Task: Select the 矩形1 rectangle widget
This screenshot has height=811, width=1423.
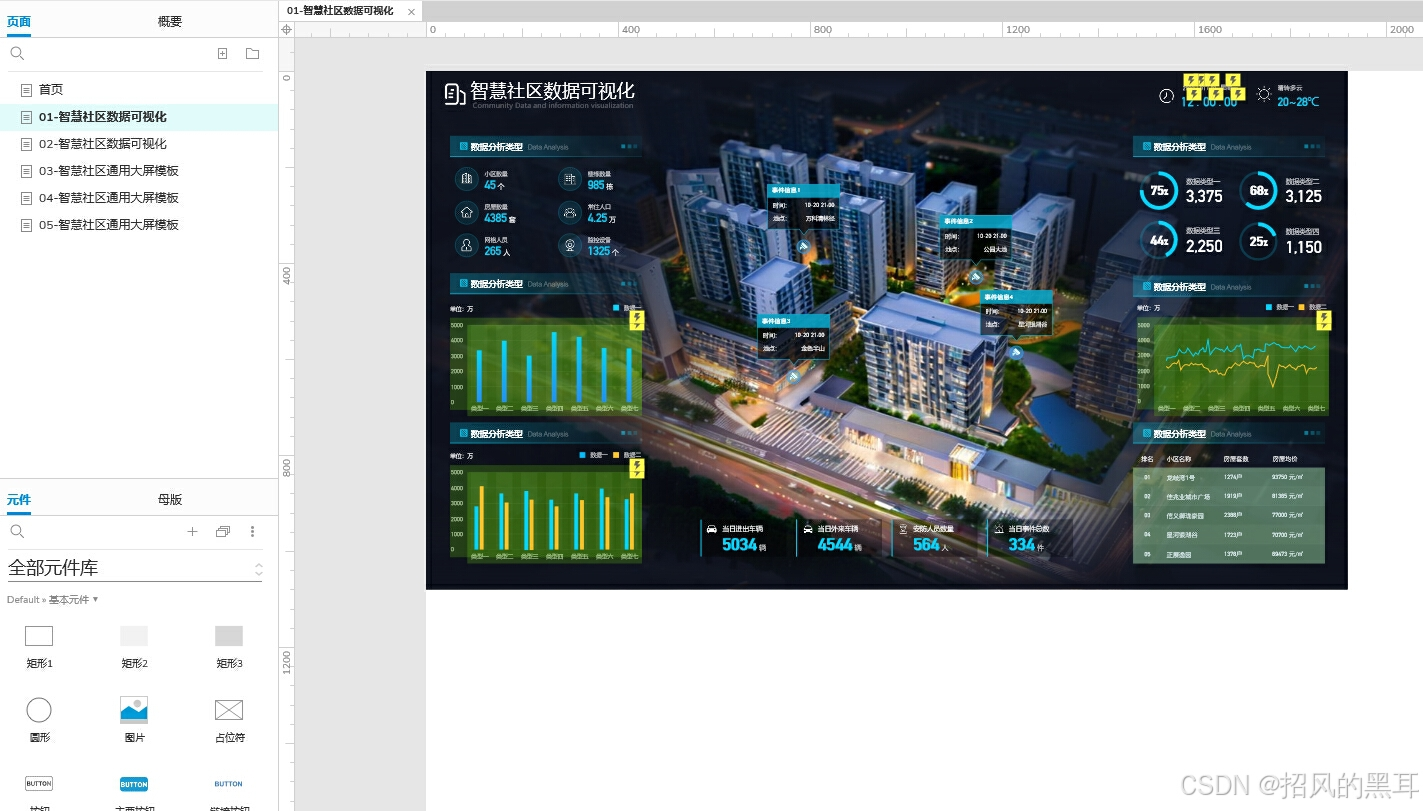Action: coord(39,636)
